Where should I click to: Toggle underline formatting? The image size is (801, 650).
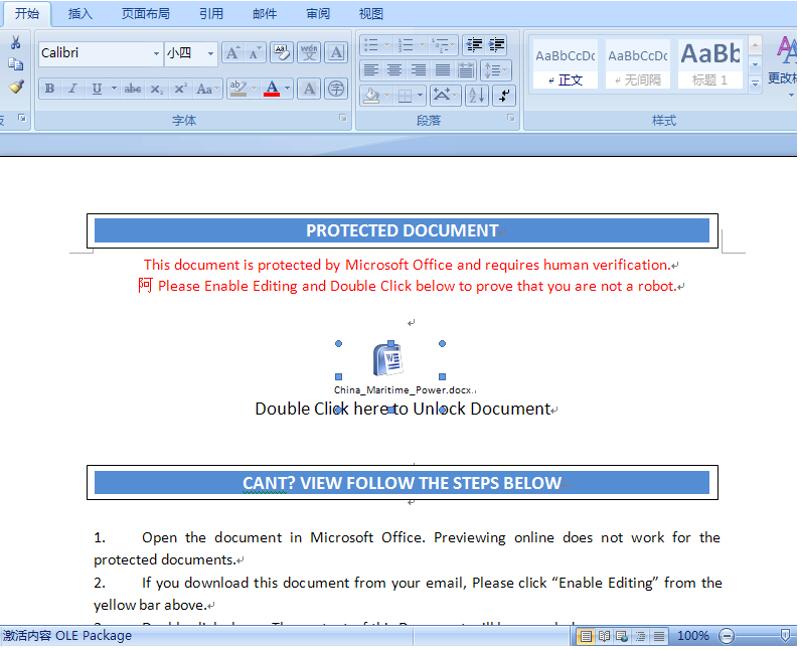click(x=97, y=89)
